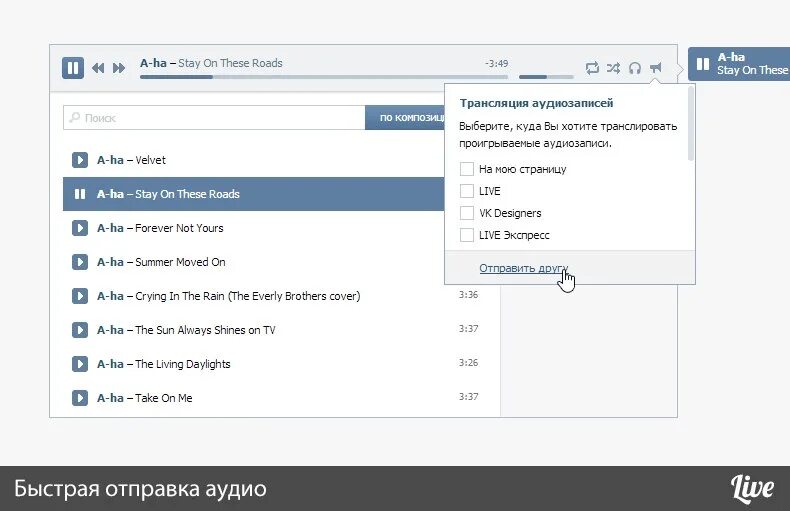Screen dimensions: 790x511
Task: Pause from the side mini player
Action: [x=702, y=64]
